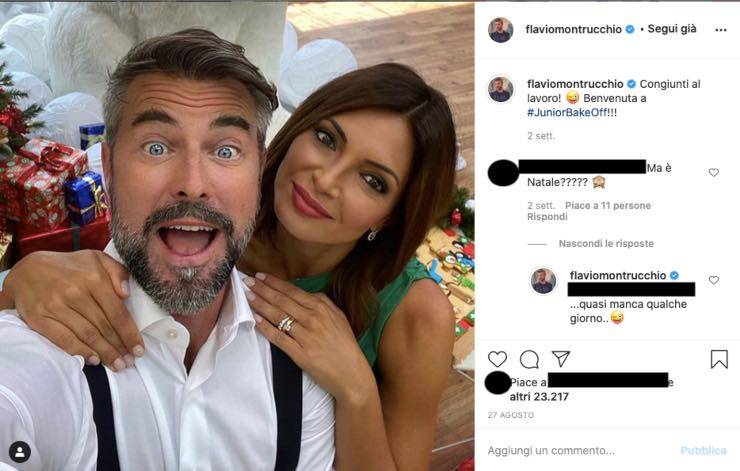Like flaviomontrucchio's reply comment
Viewport: 740px width, 471px height.
(714, 280)
